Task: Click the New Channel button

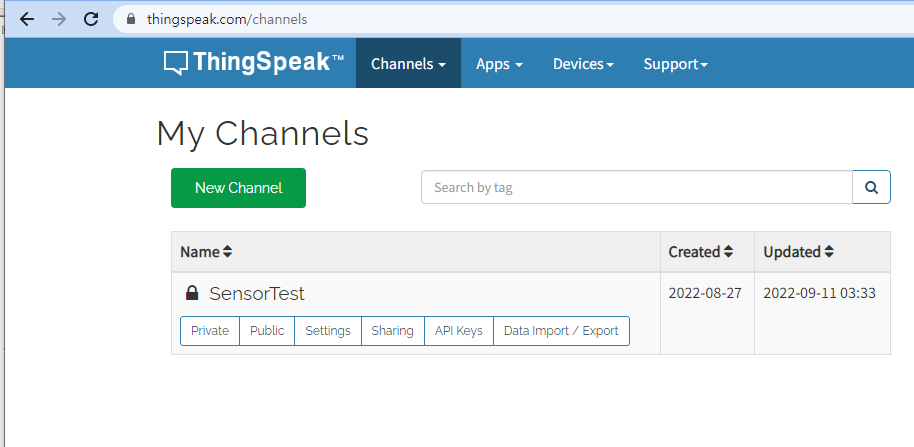Action: [238, 188]
